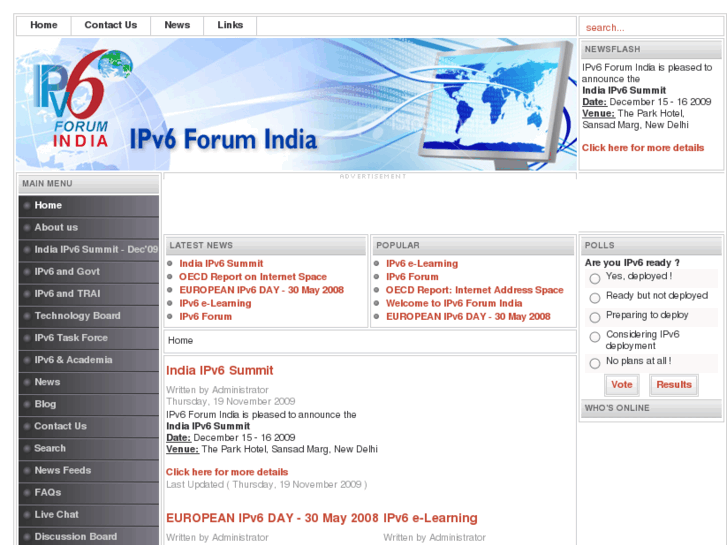Click the POLLS panel header
727x545 pixels.
651,245
